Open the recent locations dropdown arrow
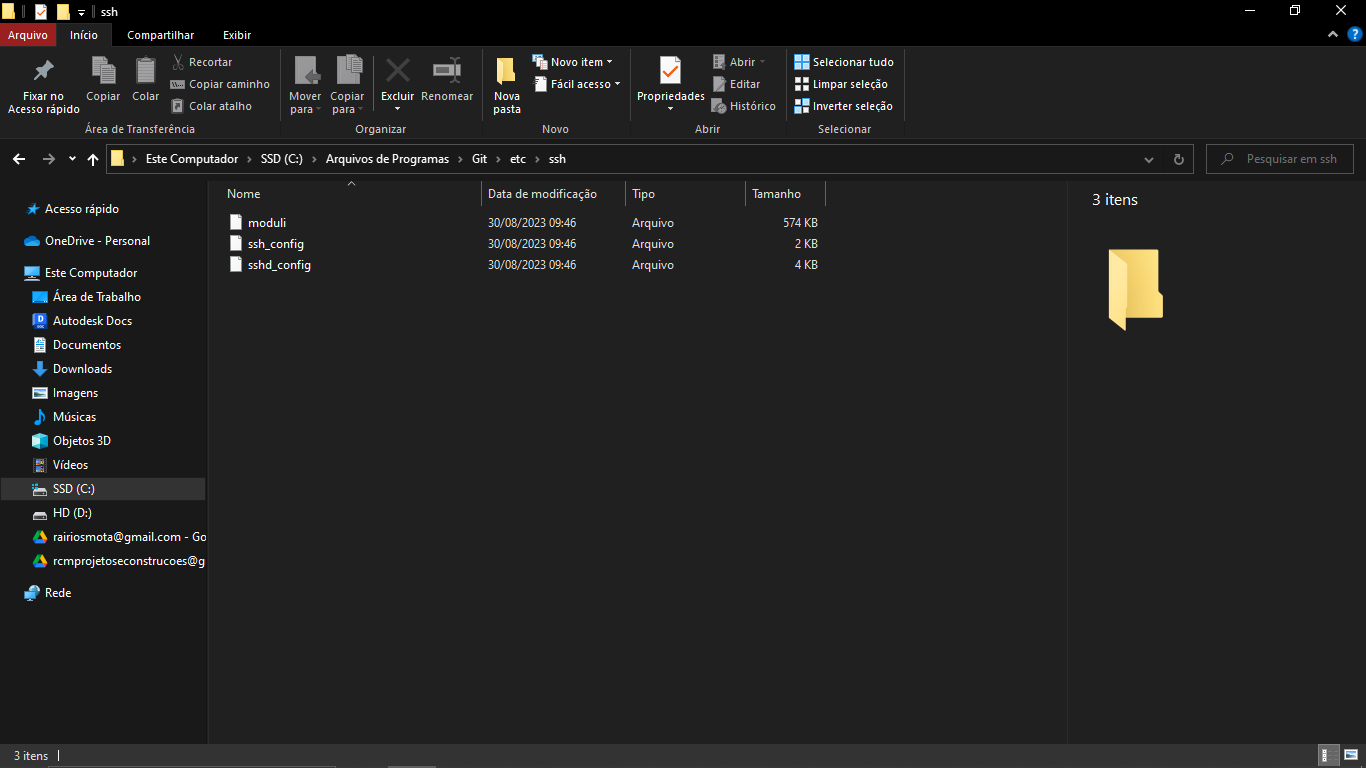This screenshot has height=768, width=1366. [x=72, y=159]
